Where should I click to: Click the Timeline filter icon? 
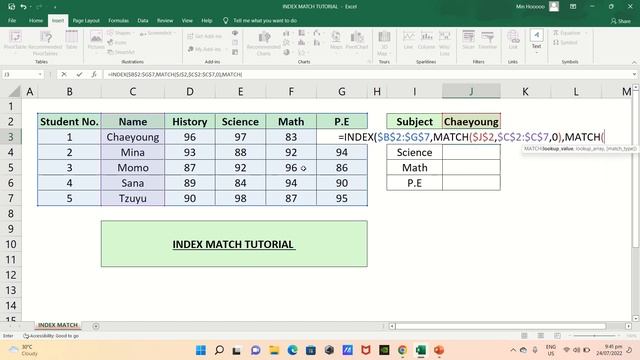click(487, 40)
